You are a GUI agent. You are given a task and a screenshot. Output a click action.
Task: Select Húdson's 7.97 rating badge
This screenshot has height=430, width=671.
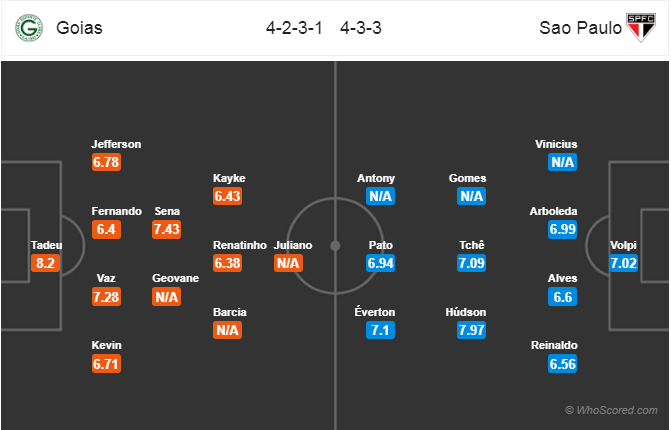471,330
